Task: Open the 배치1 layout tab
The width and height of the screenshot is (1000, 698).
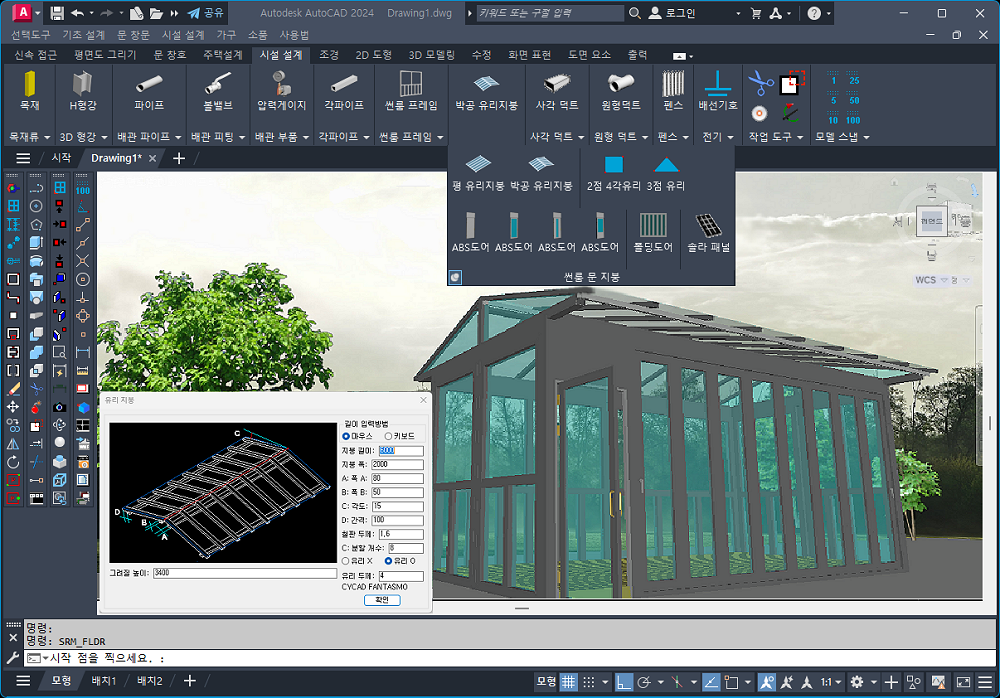Action: click(x=105, y=682)
